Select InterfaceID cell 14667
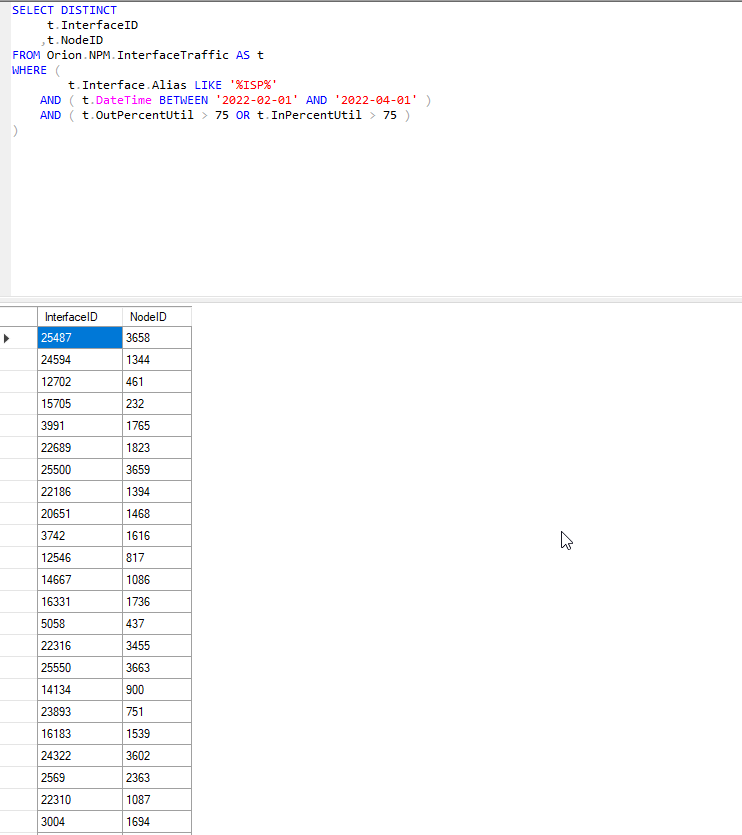The width and height of the screenshot is (742, 835). pos(80,580)
